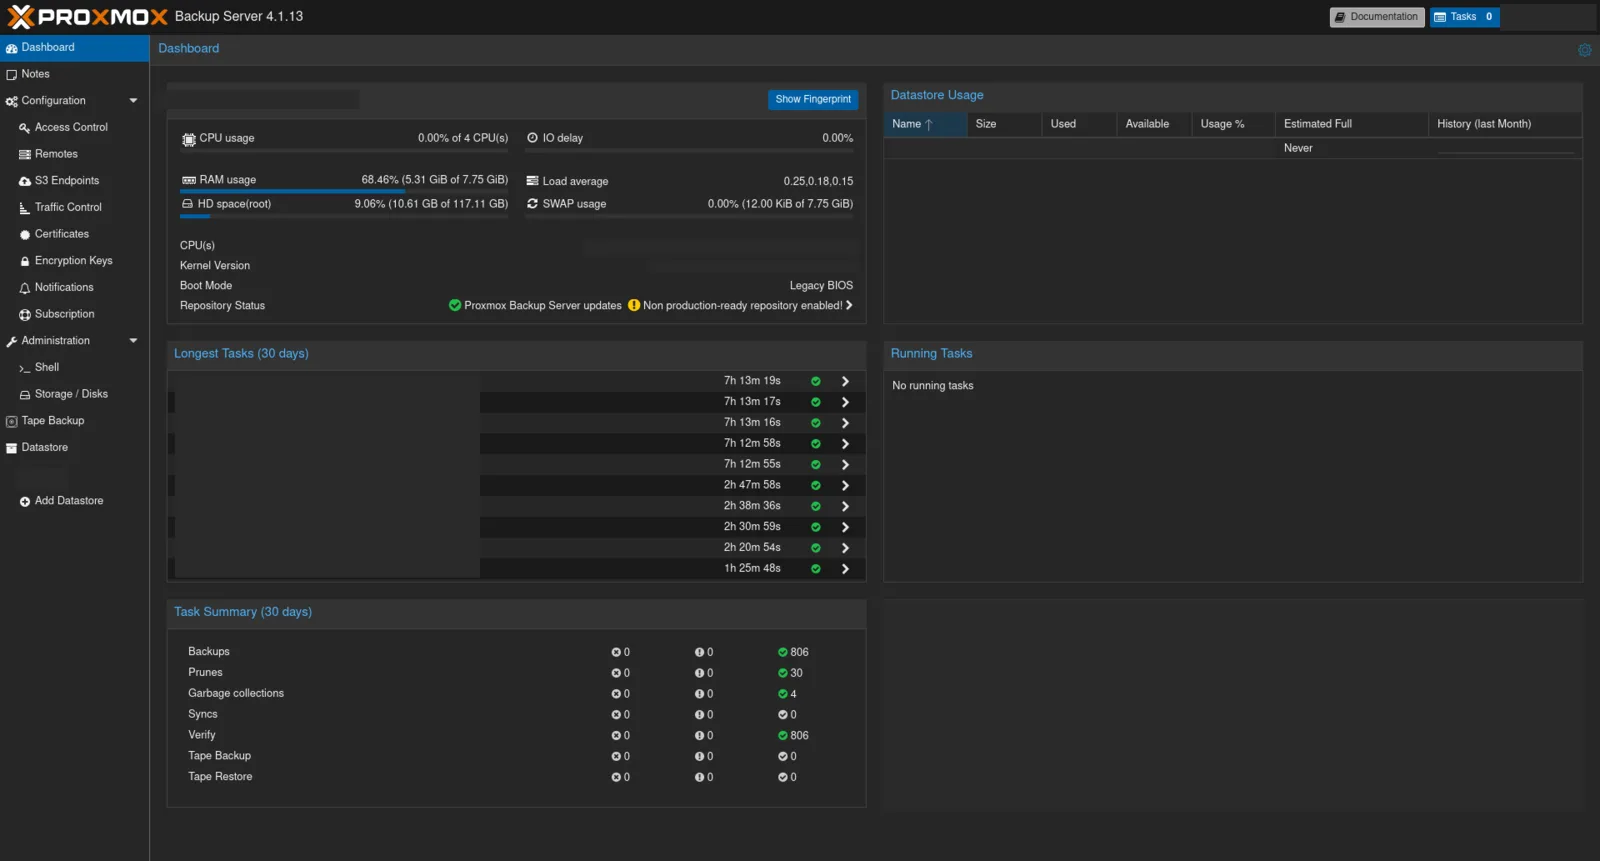Click the 'Legacy BIOS' boot mode value

821,286
